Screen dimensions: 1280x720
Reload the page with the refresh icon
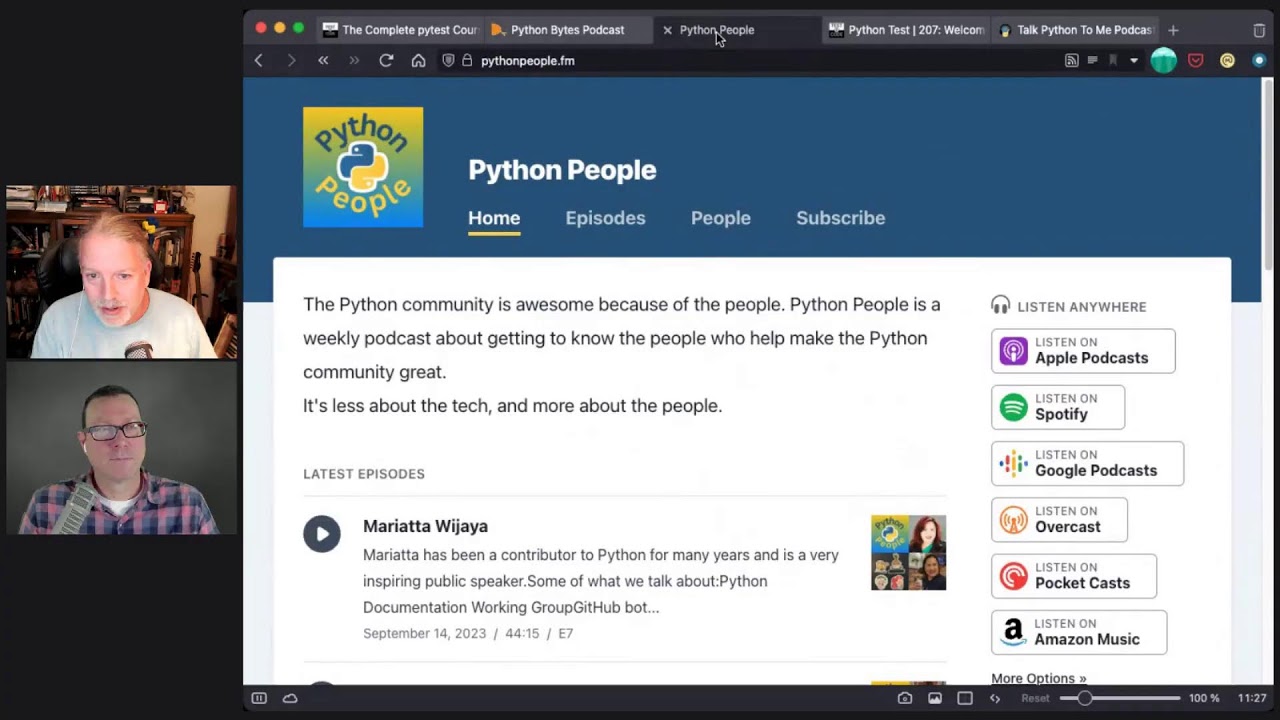tap(386, 61)
